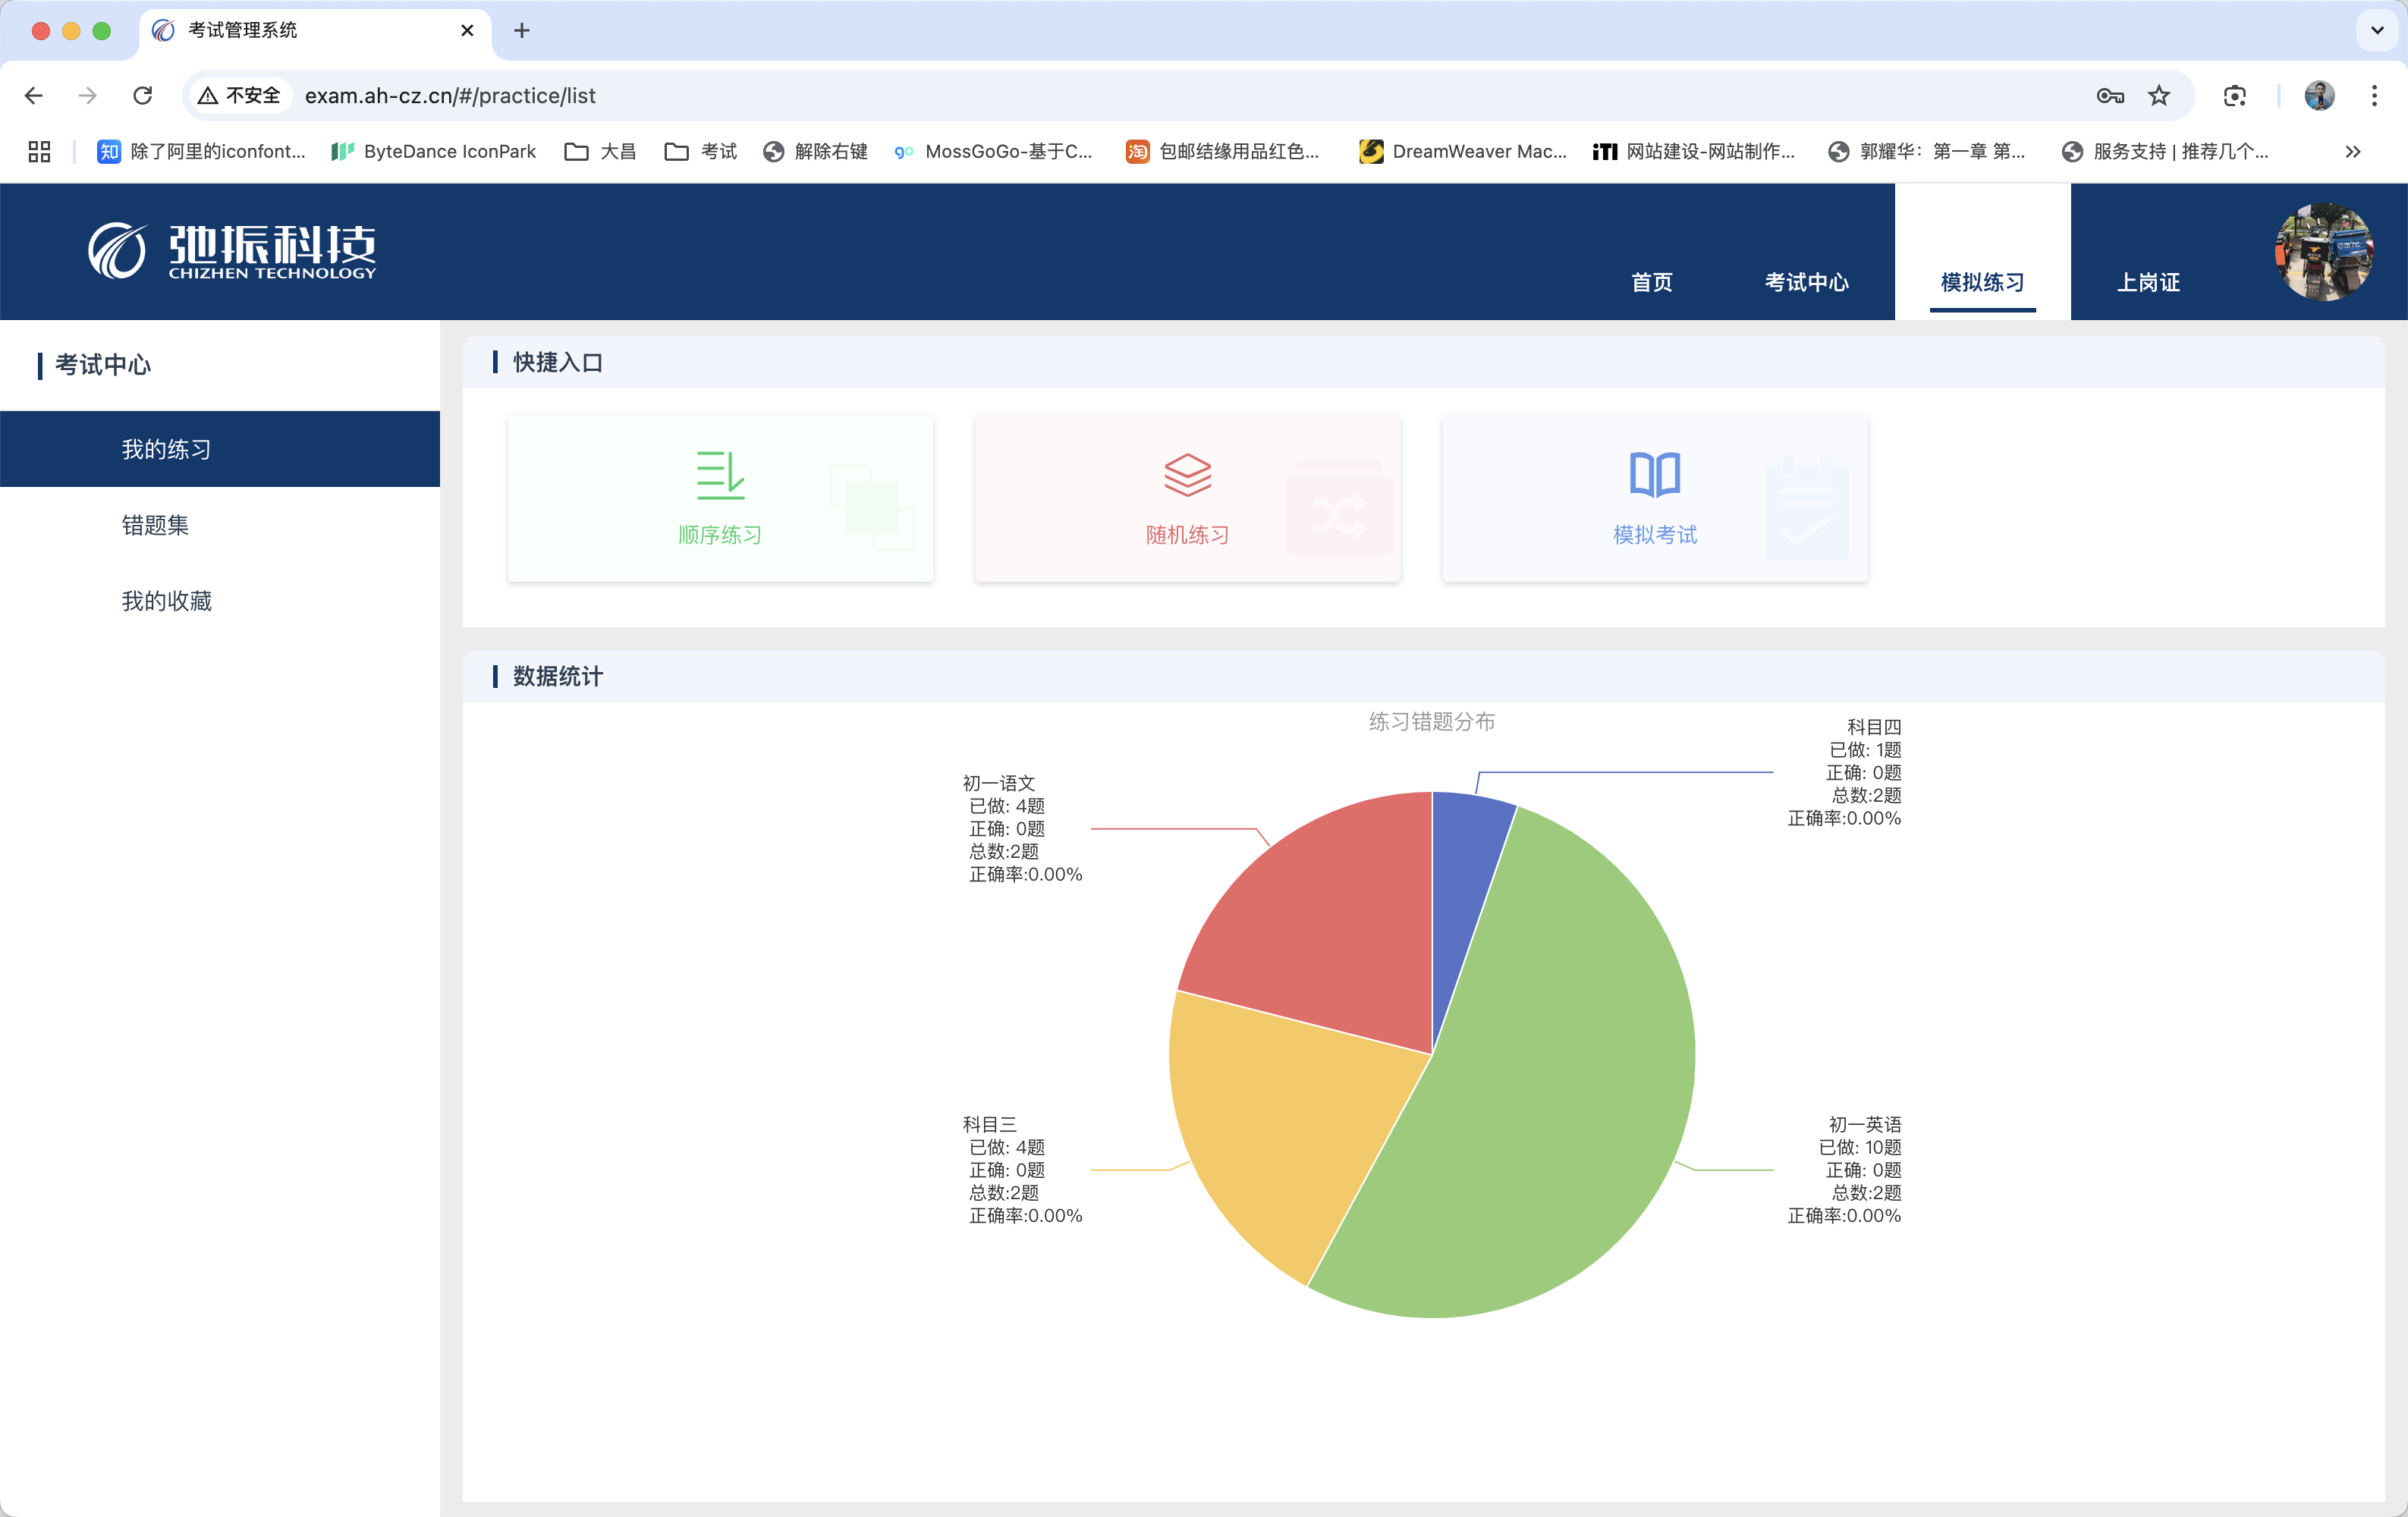This screenshot has height=1517, width=2408.
Task: Click the user avatar photo in header
Action: point(2322,251)
